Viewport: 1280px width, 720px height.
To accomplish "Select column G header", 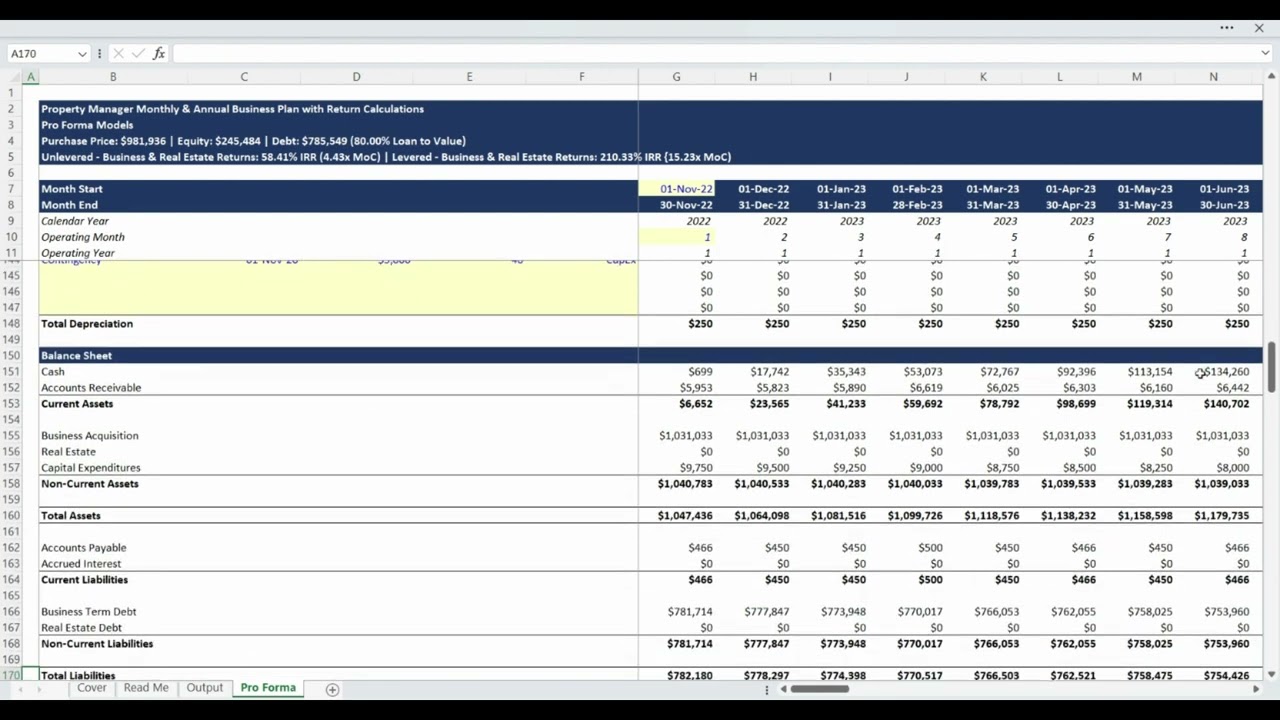I will (x=676, y=77).
